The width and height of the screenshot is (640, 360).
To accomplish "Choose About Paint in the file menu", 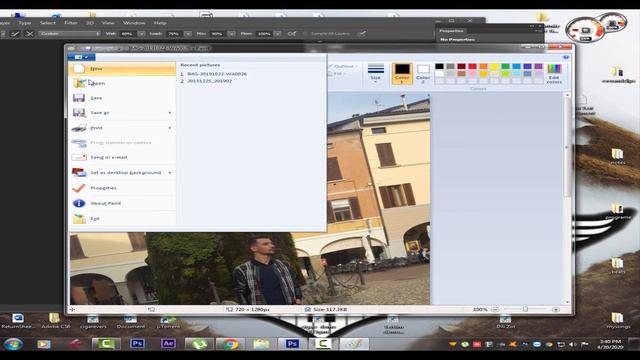I will pyautogui.click(x=122, y=203).
